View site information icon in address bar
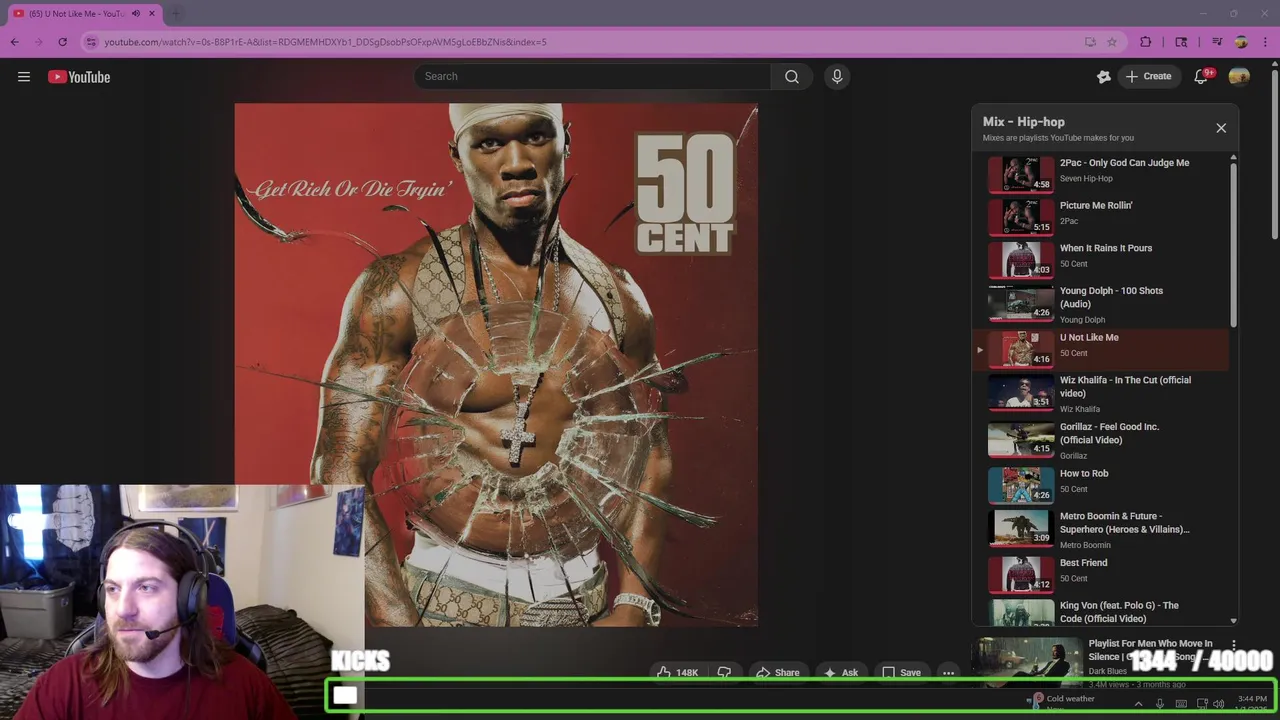The width and height of the screenshot is (1280, 720). (x=91, y=42)
